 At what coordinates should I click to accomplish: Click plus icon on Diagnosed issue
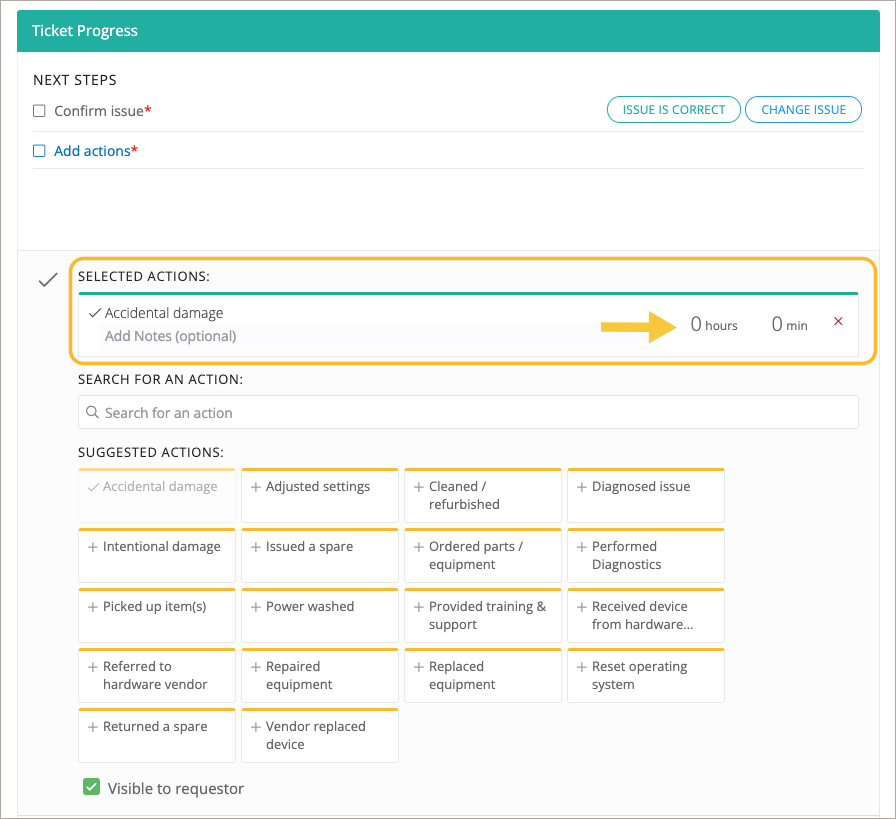coord(582,487)
